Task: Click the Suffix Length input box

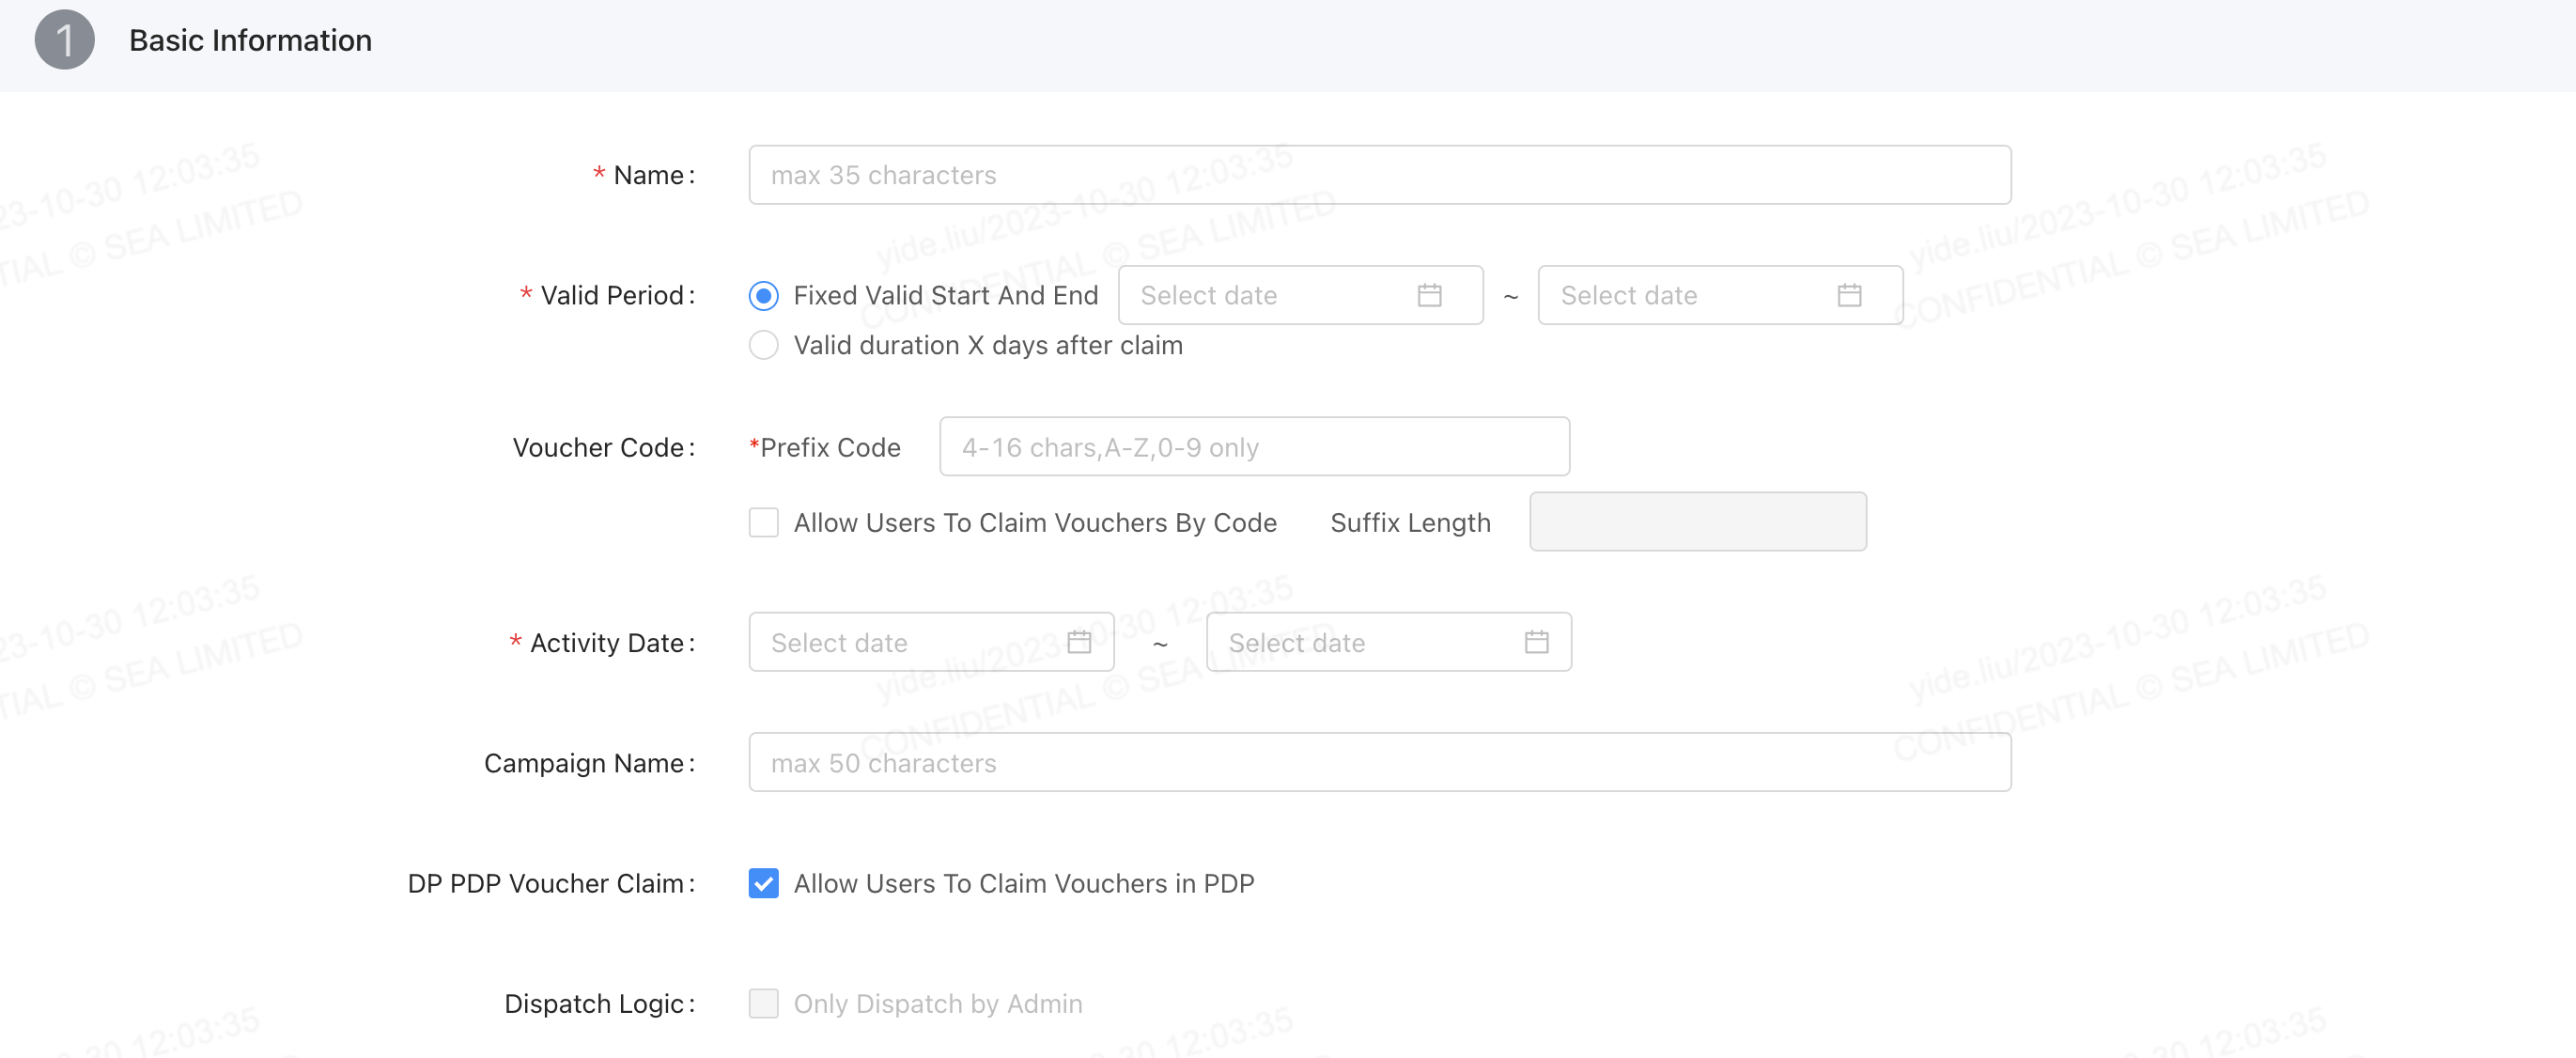Action: coord(1697,522)
